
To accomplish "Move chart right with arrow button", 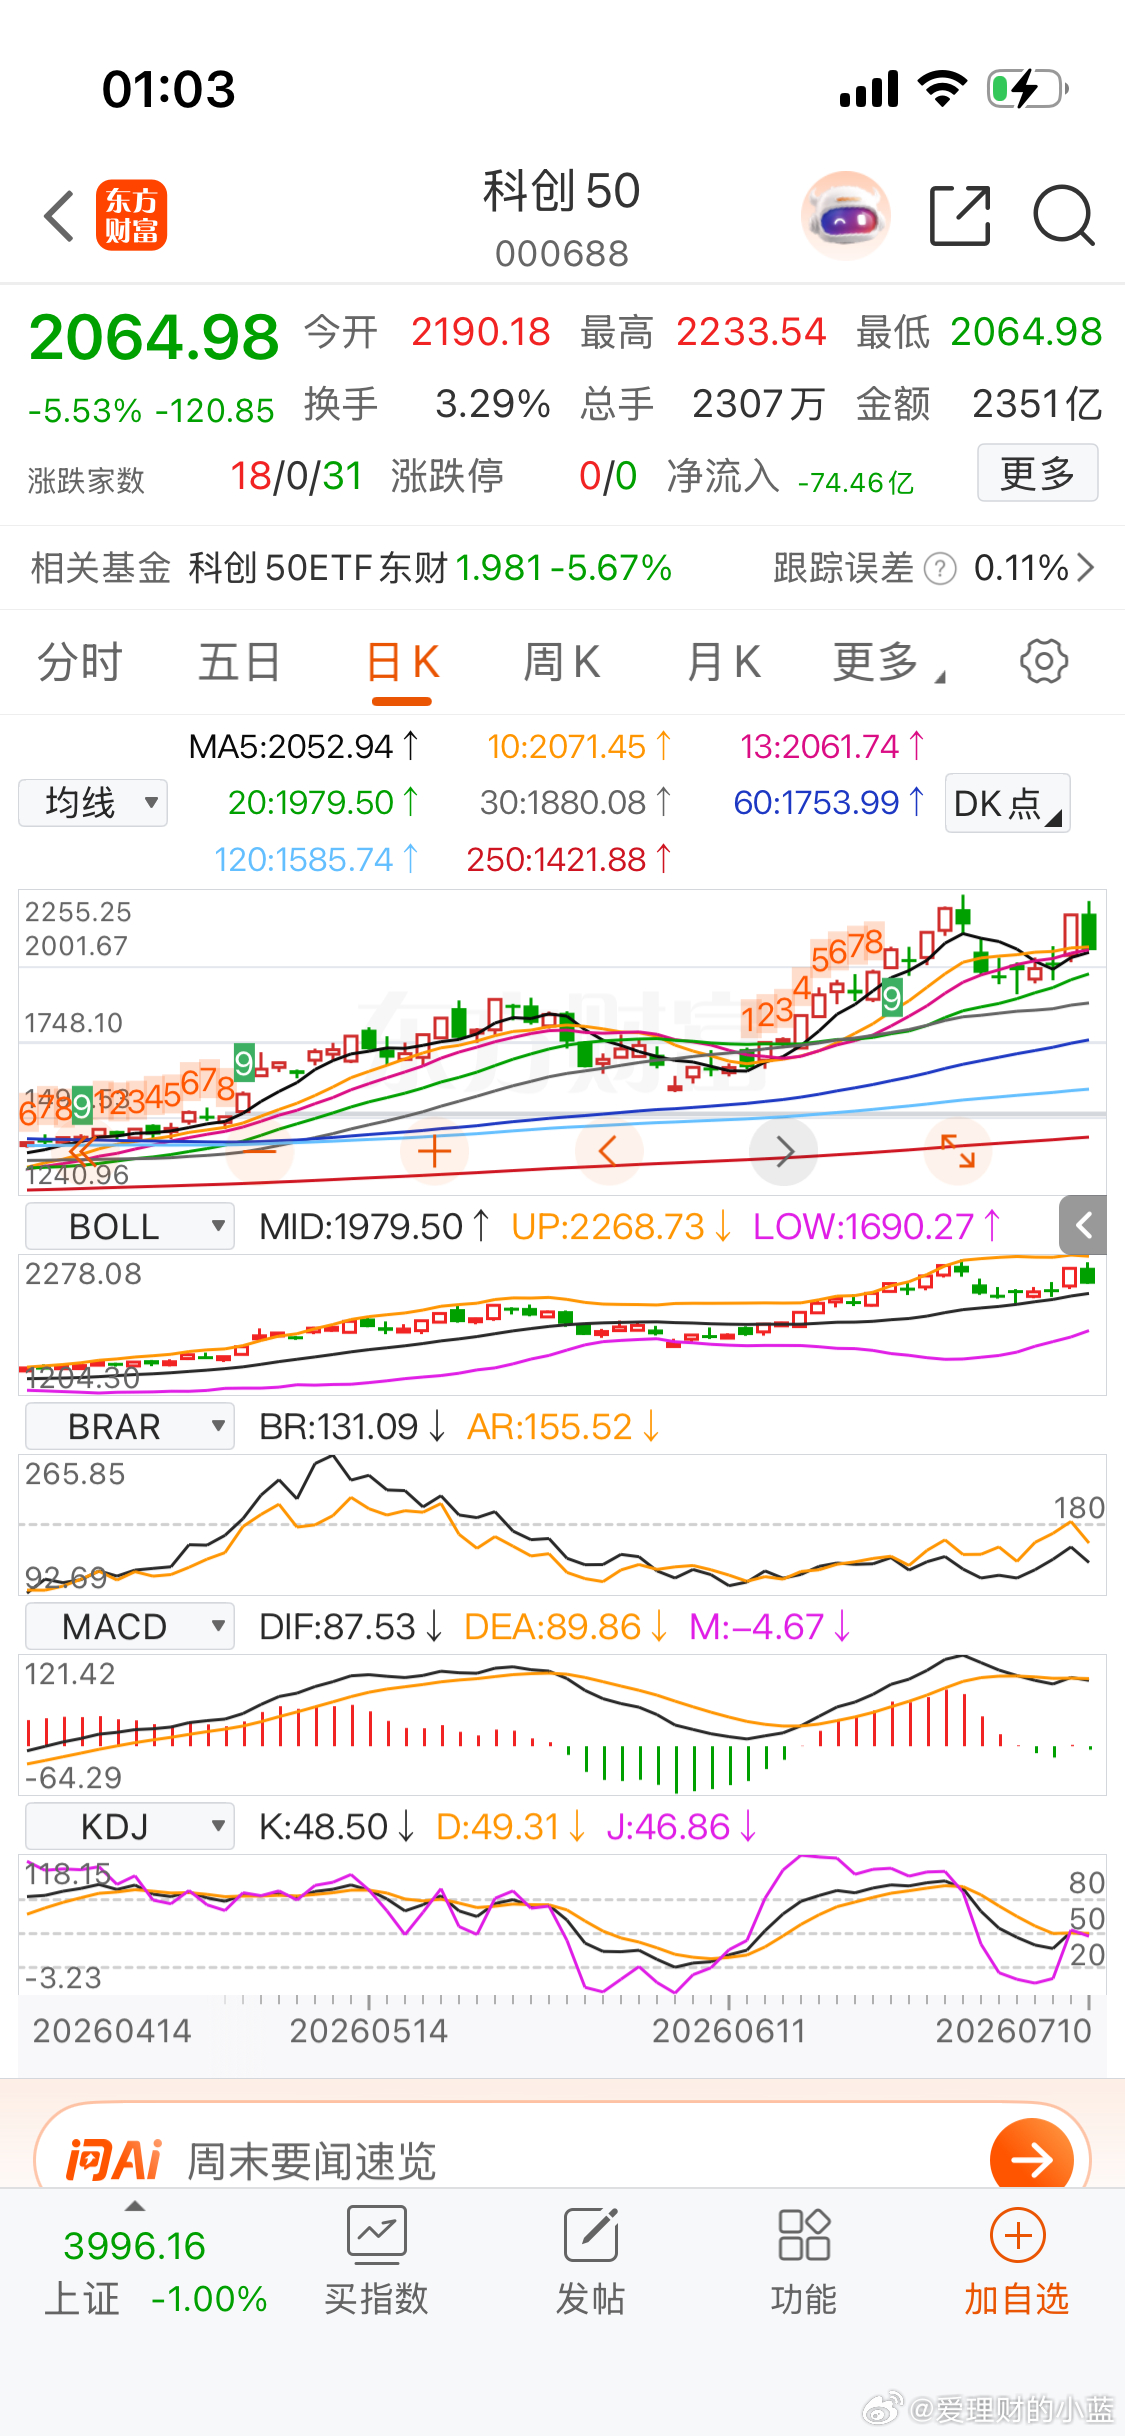I will coord(784,1152).
